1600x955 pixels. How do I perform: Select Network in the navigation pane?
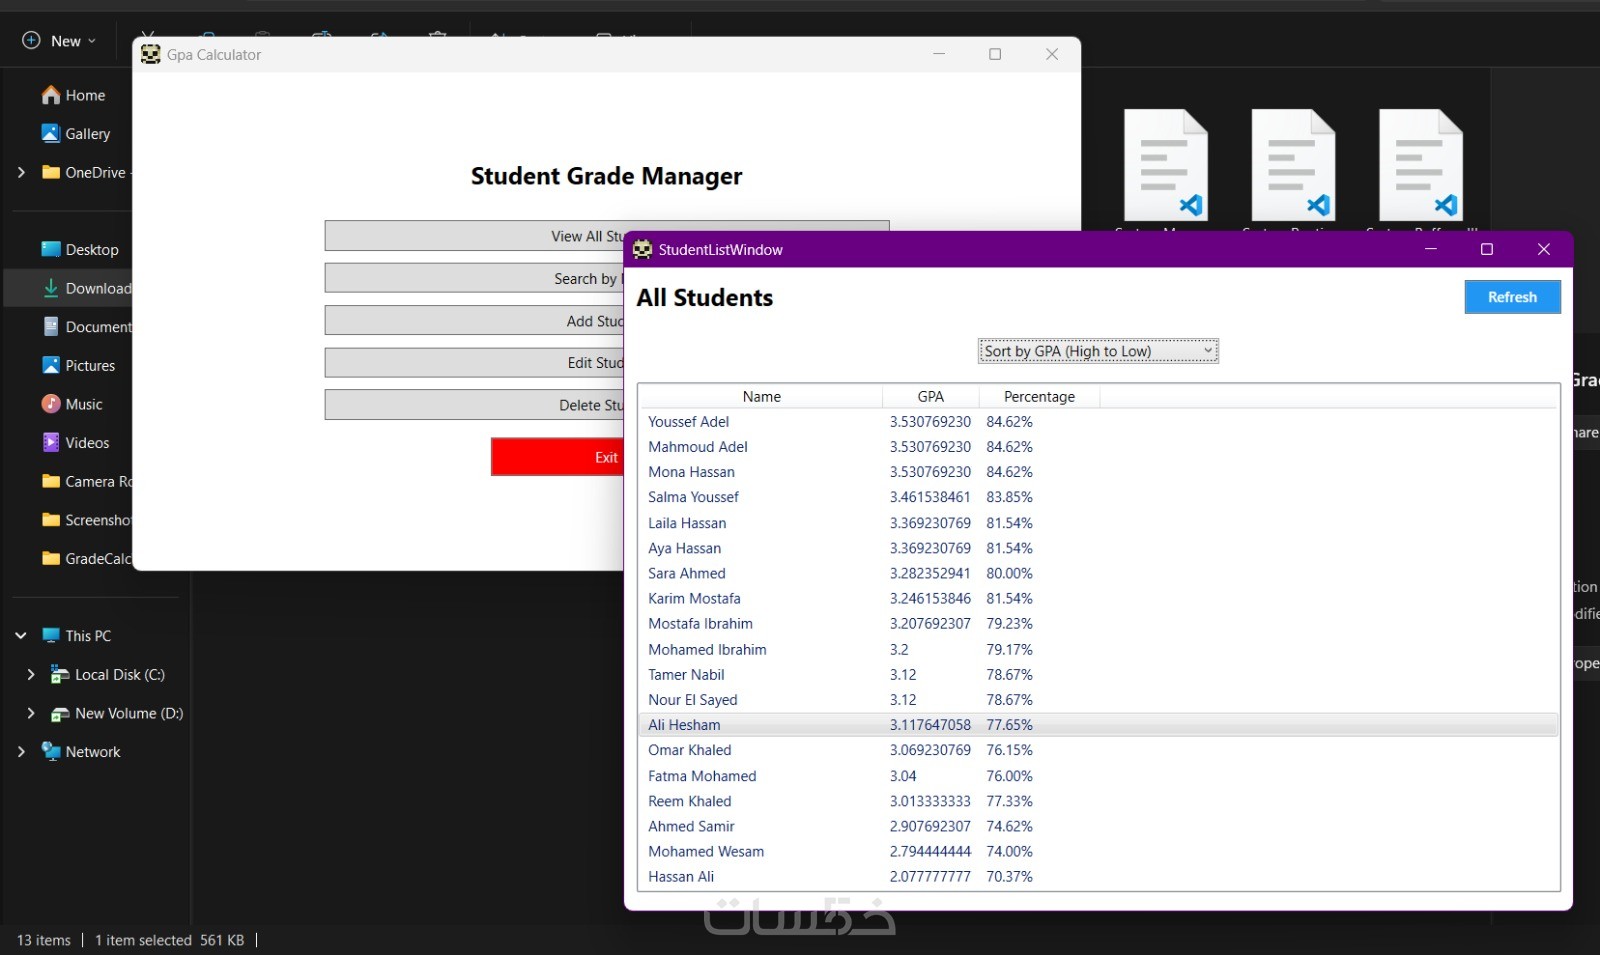(81, 752)
